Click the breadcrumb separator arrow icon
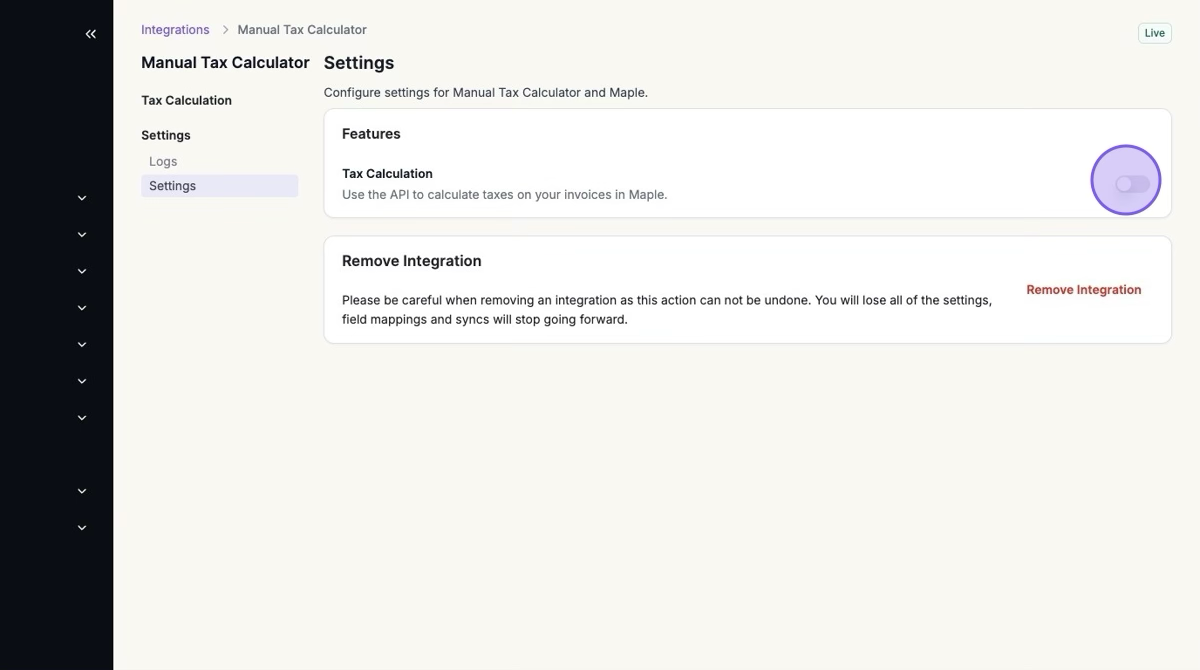 [x=225, y=30]
